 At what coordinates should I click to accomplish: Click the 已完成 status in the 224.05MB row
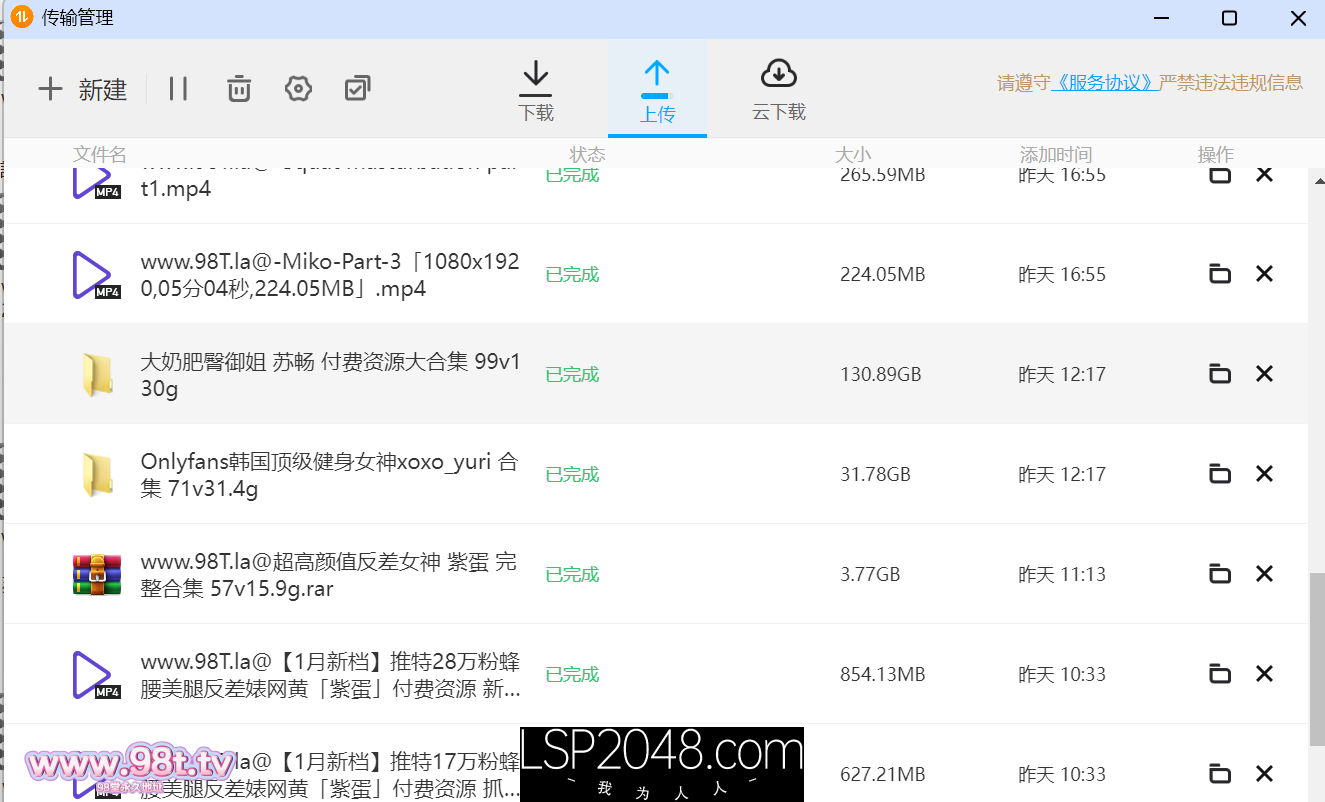point(572,274)
